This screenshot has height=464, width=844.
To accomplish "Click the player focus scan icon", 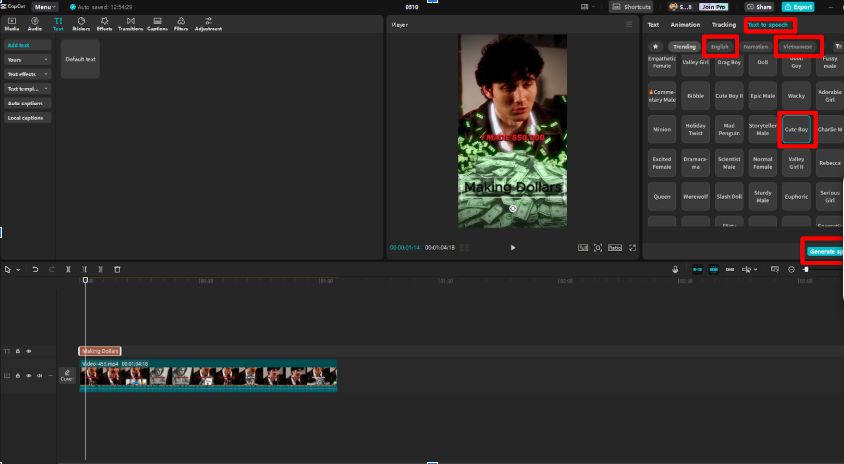I will tap(598, 248).
